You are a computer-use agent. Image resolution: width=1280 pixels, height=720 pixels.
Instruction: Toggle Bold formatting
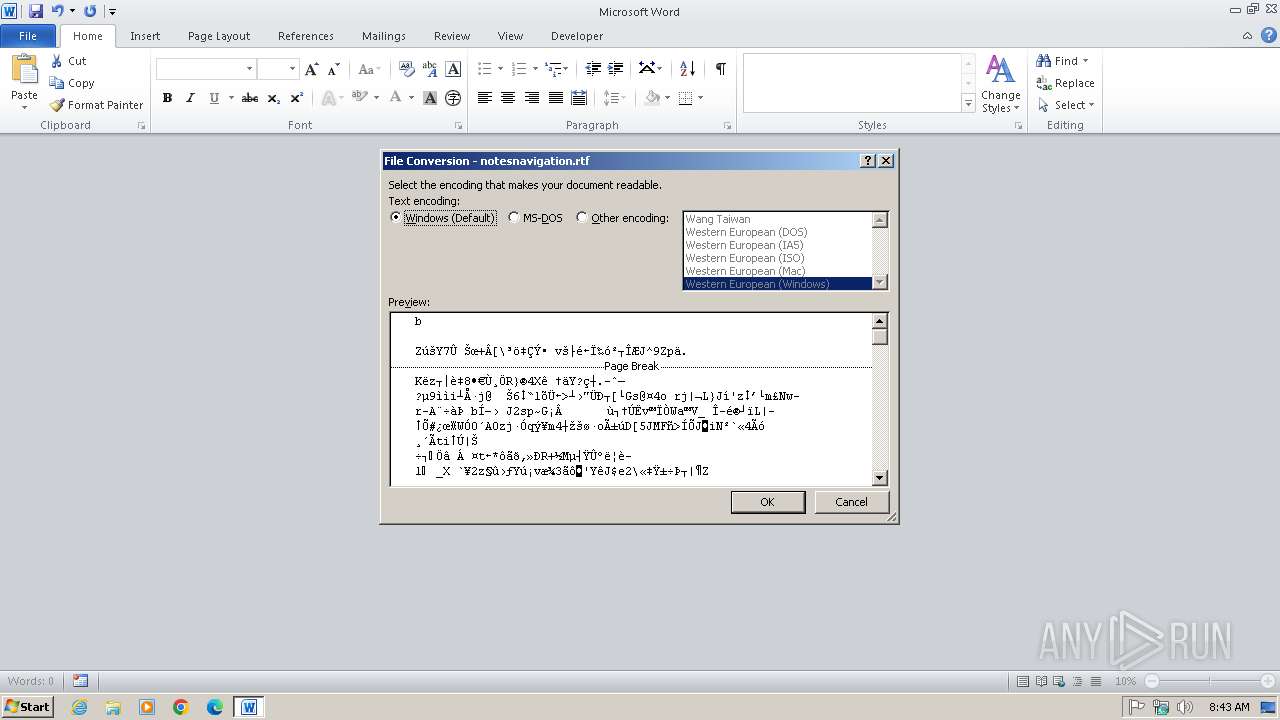click(x=167, y=98)
